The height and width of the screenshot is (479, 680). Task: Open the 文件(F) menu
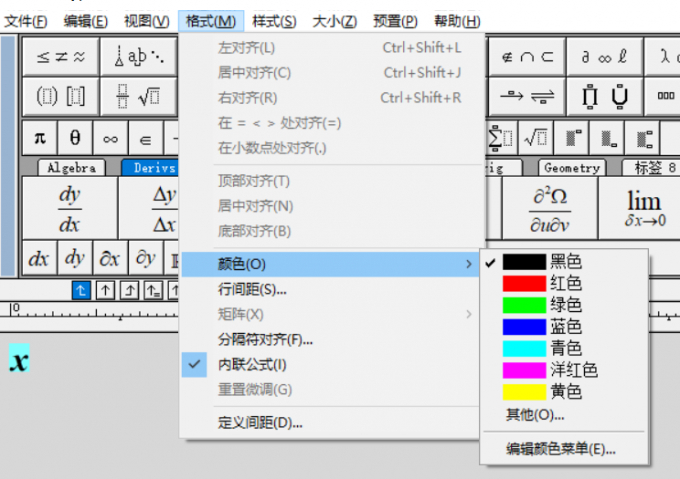point(26,21)
